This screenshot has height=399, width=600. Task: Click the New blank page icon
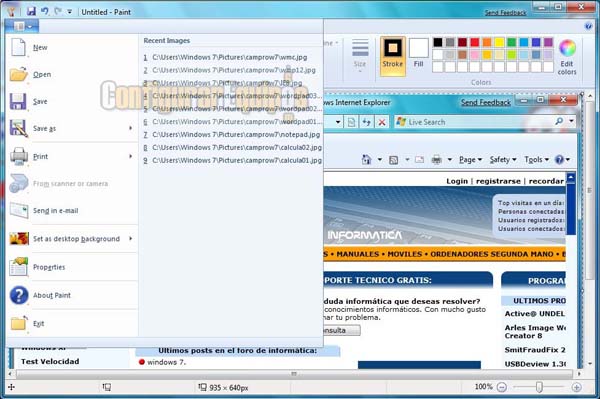(18, 47)
